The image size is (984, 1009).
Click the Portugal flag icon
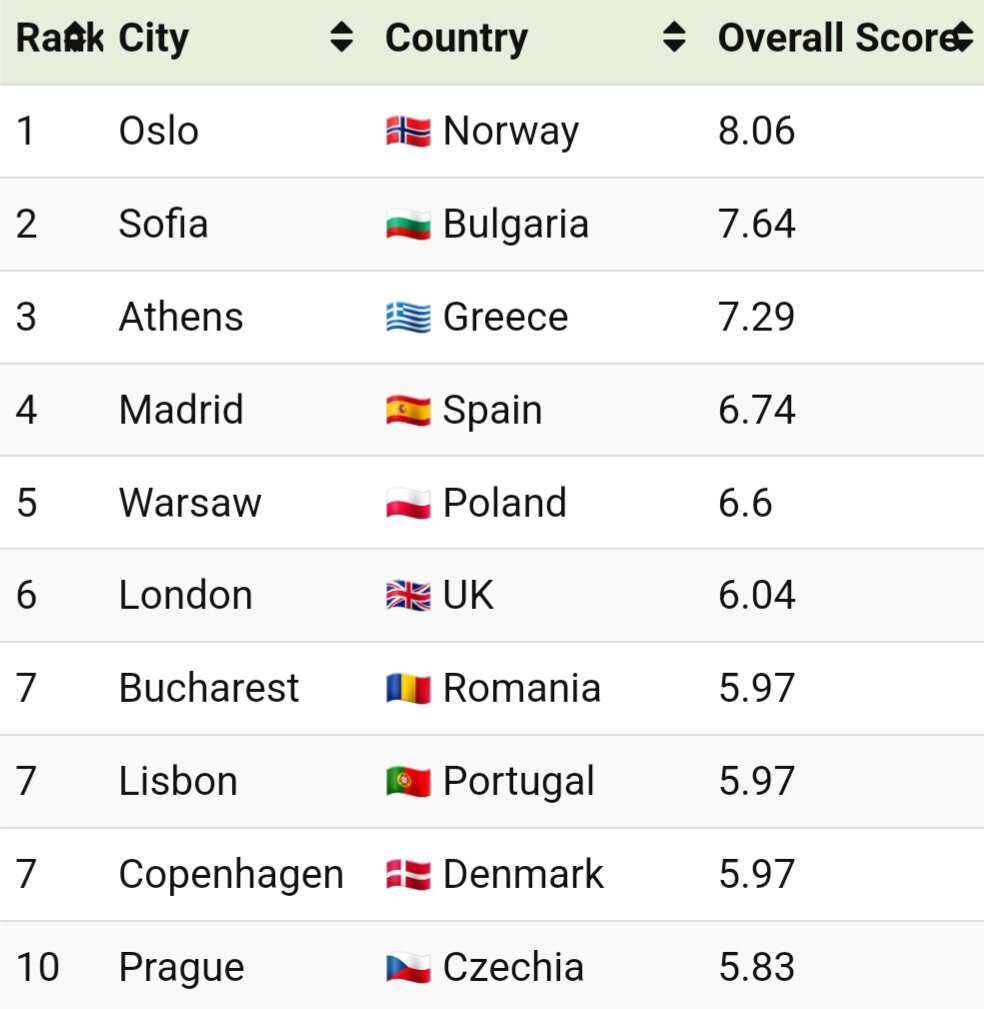[x=408, y=782]
